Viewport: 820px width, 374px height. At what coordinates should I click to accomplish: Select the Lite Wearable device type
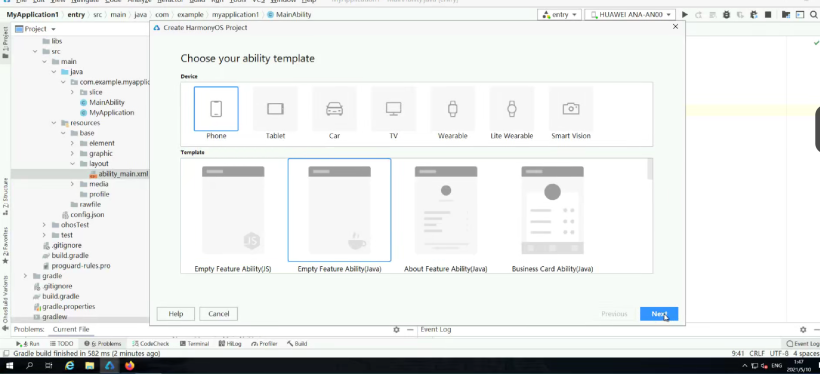[x=511, y=109]
